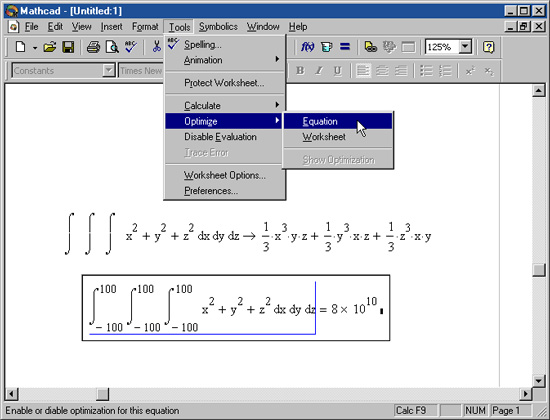This screenshot has width=550, height=420.
Task: Click the Component Wizard icon
Action: coord(389,47)
